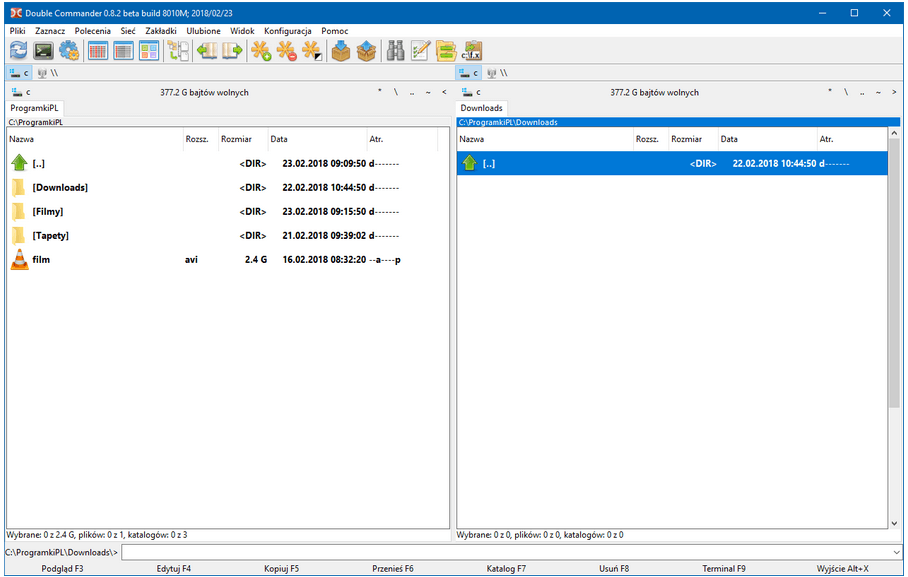The image size is (908, 577).
Task: Open the Konfiguracja menu
Action: tap(288, 31)
